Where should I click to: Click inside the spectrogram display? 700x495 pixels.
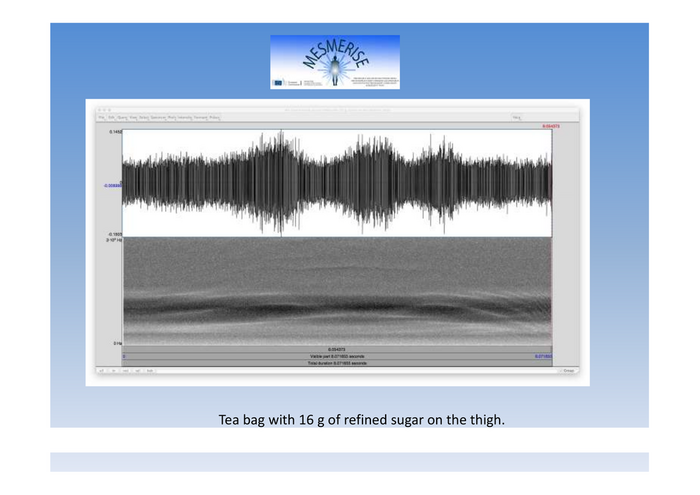coord(336,290)
